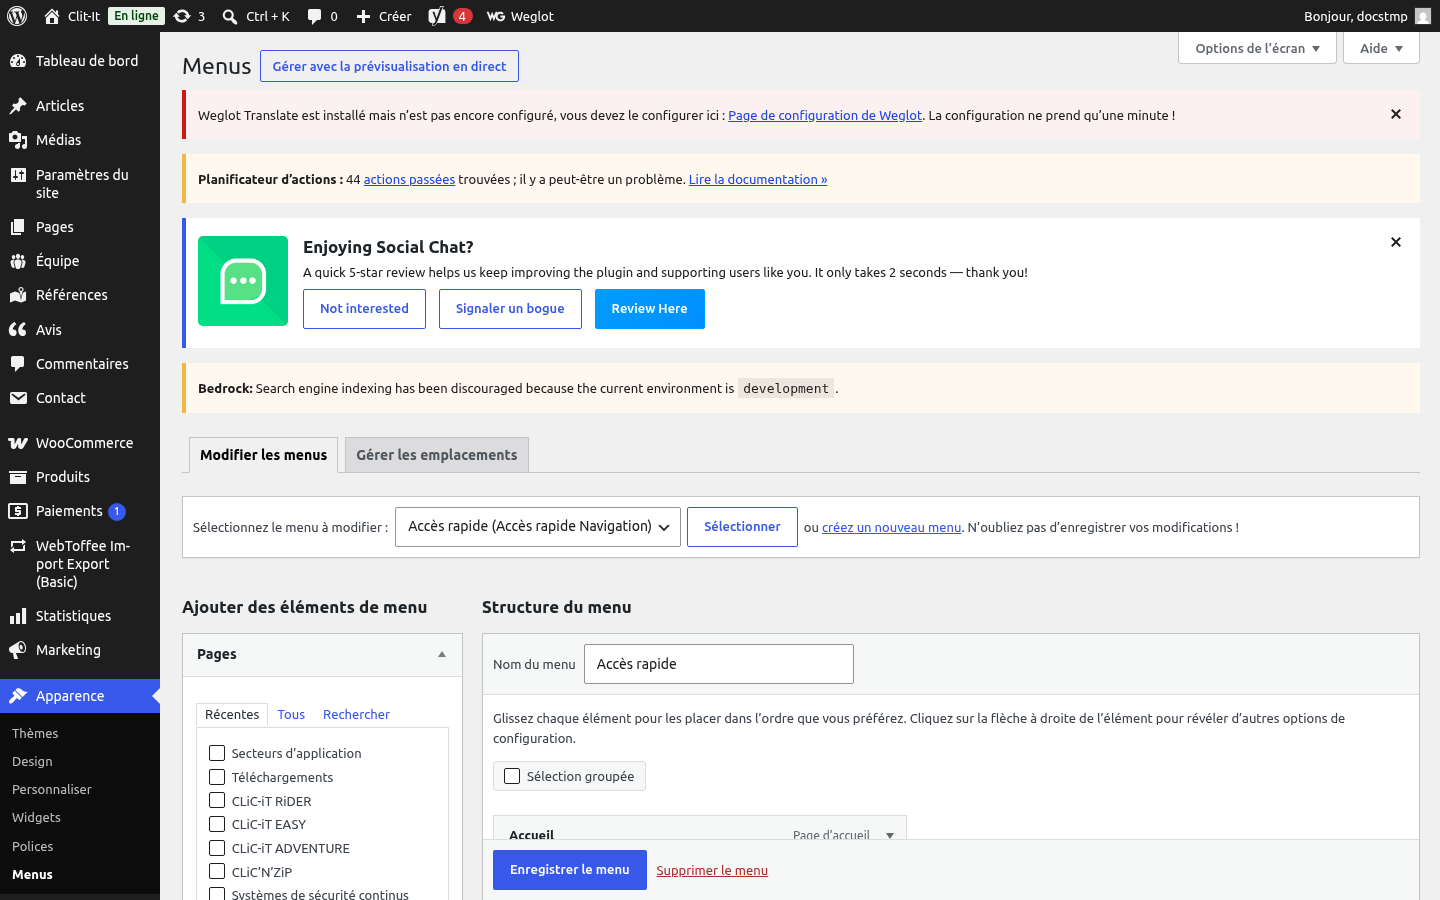Screen dimensions: 1440x900
Task: Click the docstmp user avatar
Action: tap(1423, 16)
